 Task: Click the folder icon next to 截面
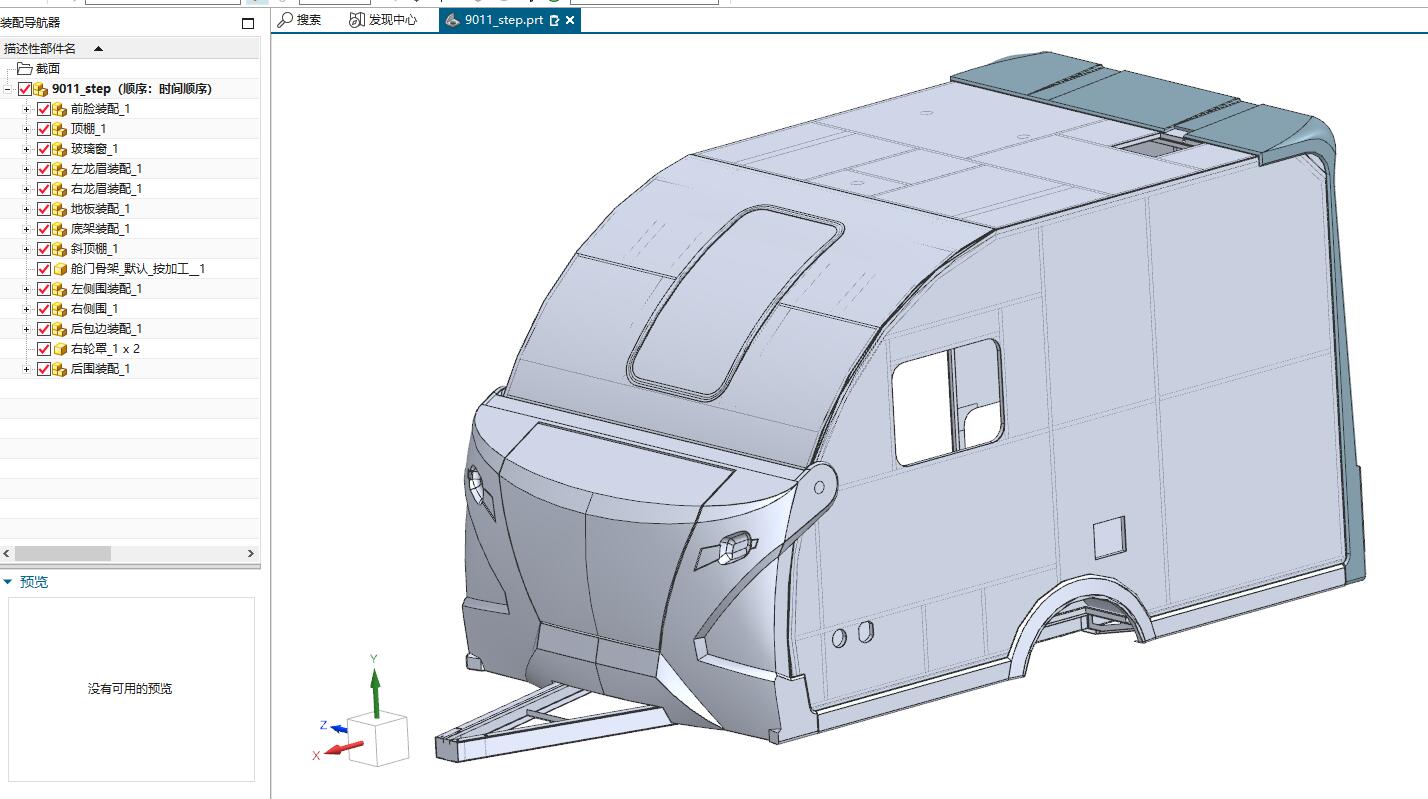pyautogui.click(x=25, y=69)
